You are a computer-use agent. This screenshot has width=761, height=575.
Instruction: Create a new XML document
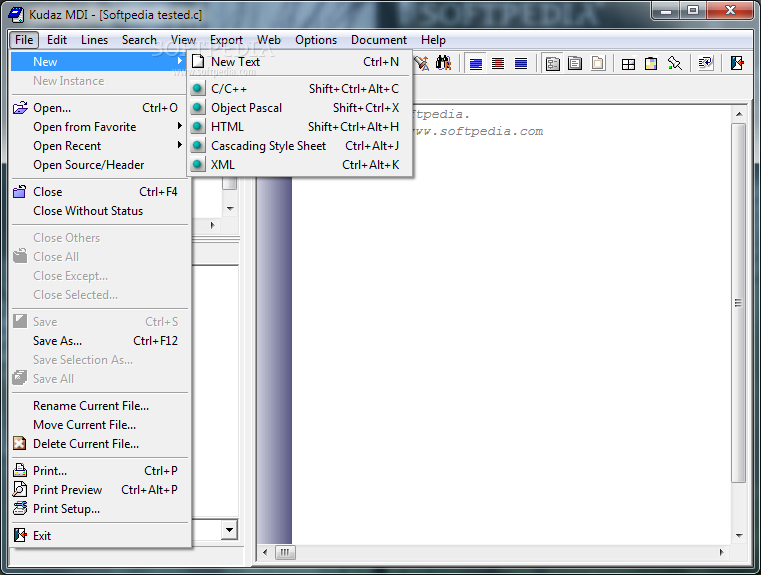click(x=300, y=165)
